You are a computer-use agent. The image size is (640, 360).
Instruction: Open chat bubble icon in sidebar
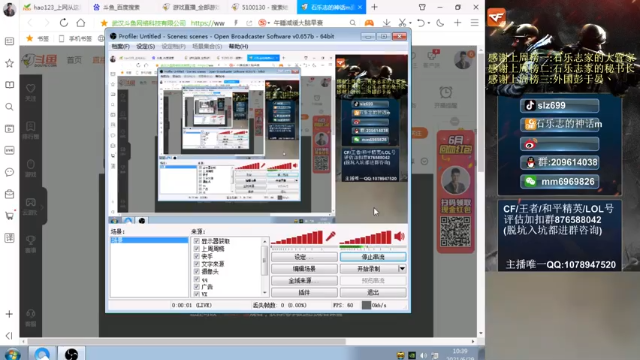9,172
